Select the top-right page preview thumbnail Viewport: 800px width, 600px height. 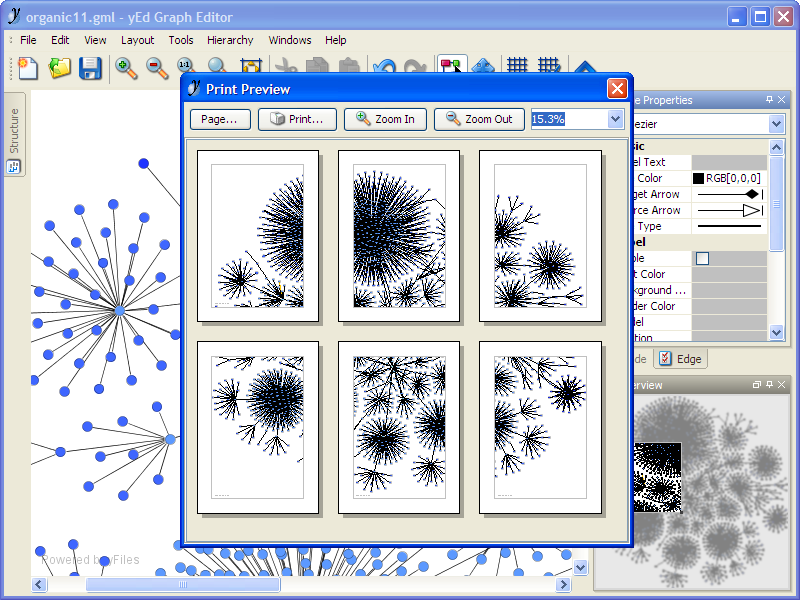[x=540, y=236]
